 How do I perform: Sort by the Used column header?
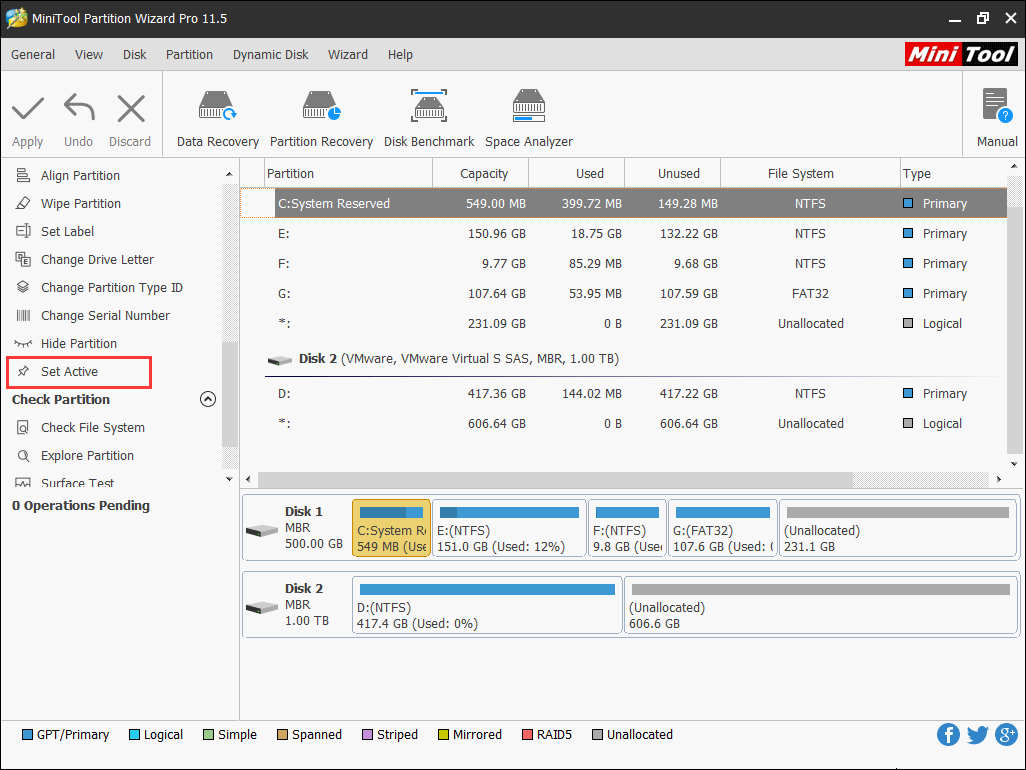point(576,173)
